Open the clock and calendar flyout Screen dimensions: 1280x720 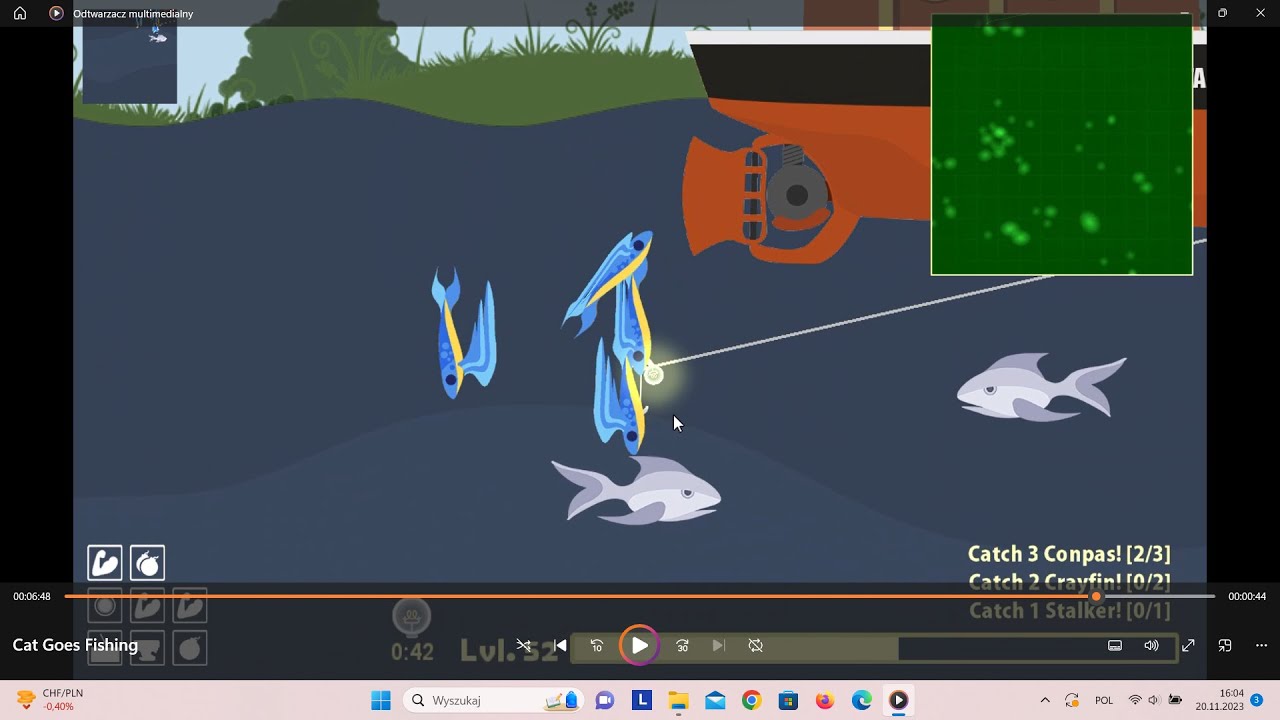[1218, 700]
